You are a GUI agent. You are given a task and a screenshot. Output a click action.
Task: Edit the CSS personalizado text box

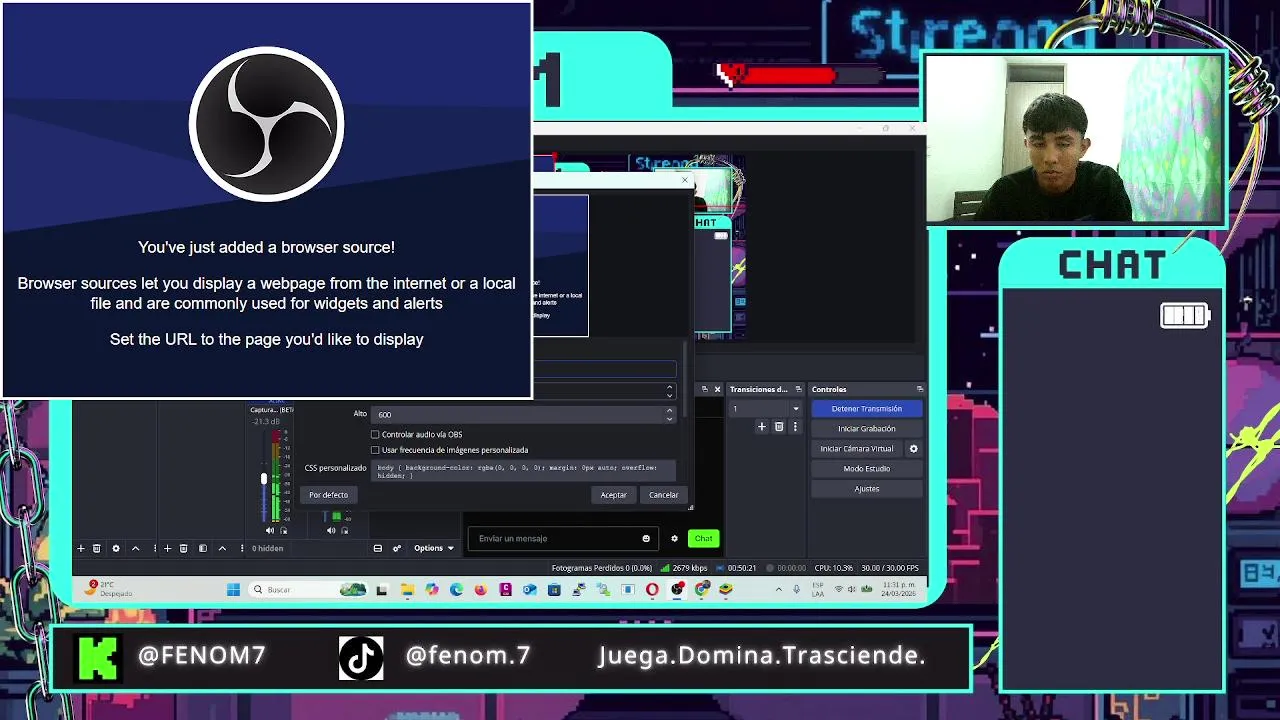[524, 471]
